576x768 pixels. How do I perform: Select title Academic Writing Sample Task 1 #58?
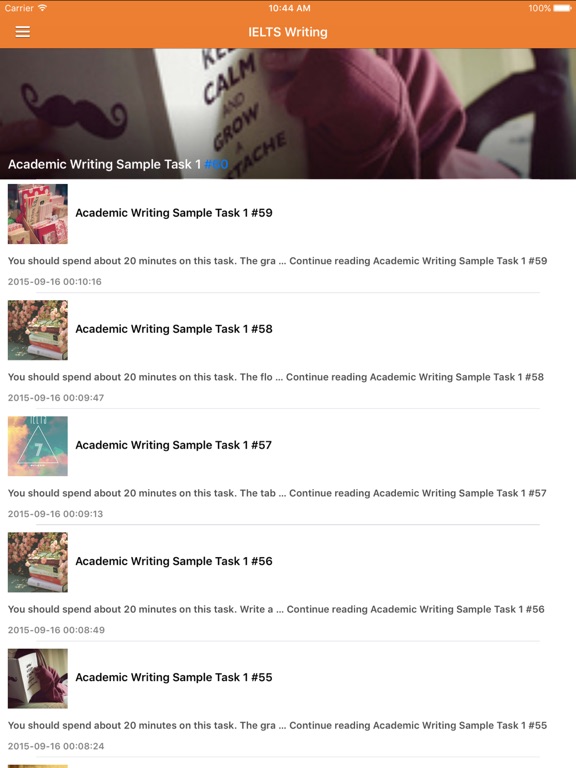point(174,329)
